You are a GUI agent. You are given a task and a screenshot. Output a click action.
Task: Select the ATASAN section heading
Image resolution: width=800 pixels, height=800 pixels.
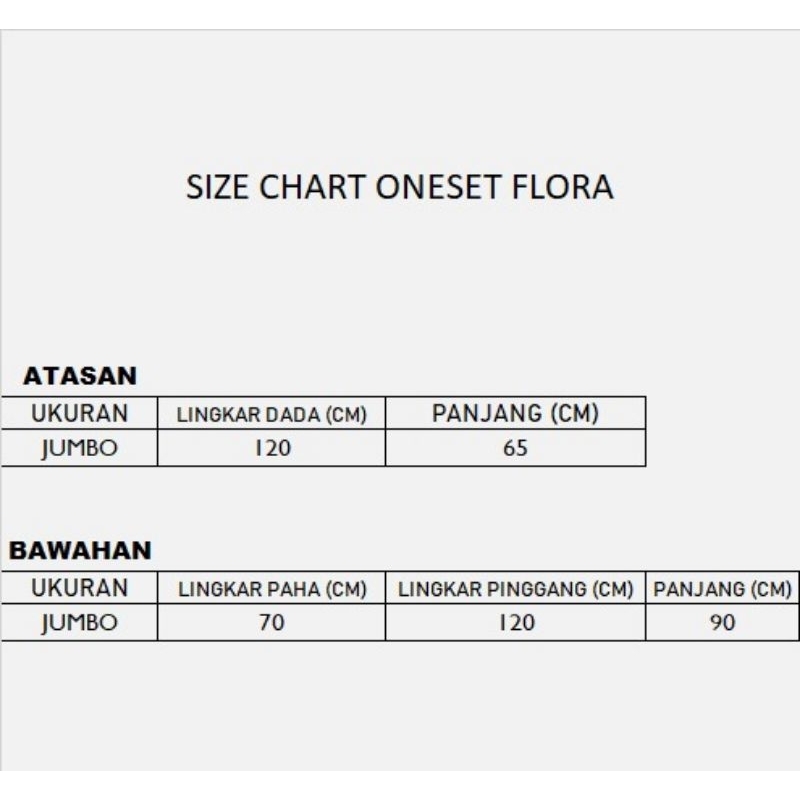[x=79, y=377]
